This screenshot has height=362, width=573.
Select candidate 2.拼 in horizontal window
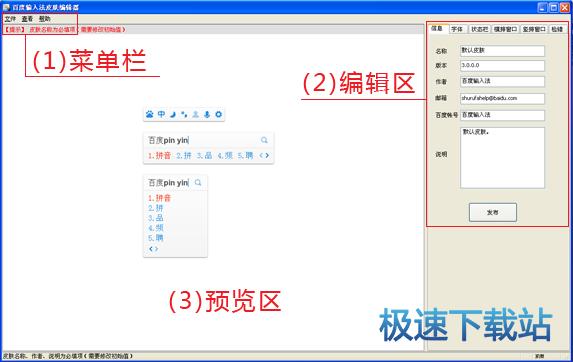point(184,156)
